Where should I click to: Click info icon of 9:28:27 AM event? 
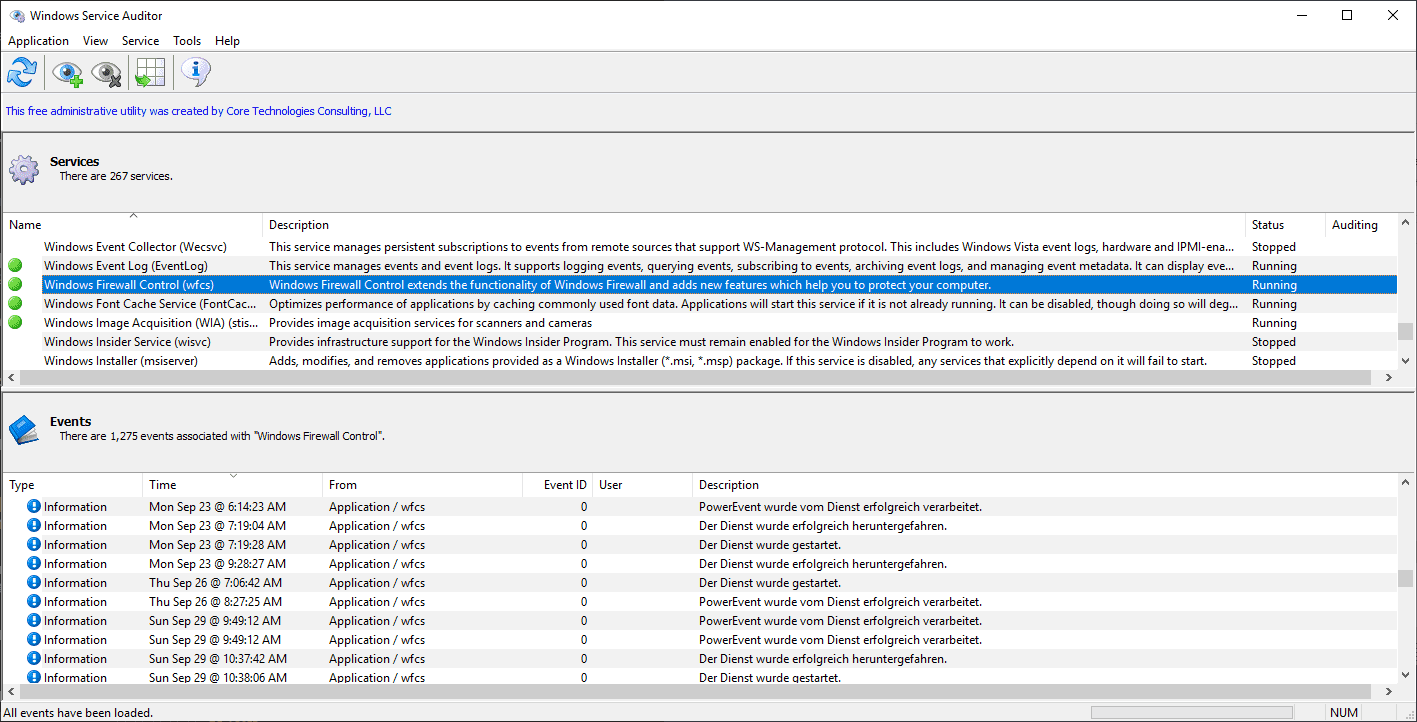(x=34, y=564)
